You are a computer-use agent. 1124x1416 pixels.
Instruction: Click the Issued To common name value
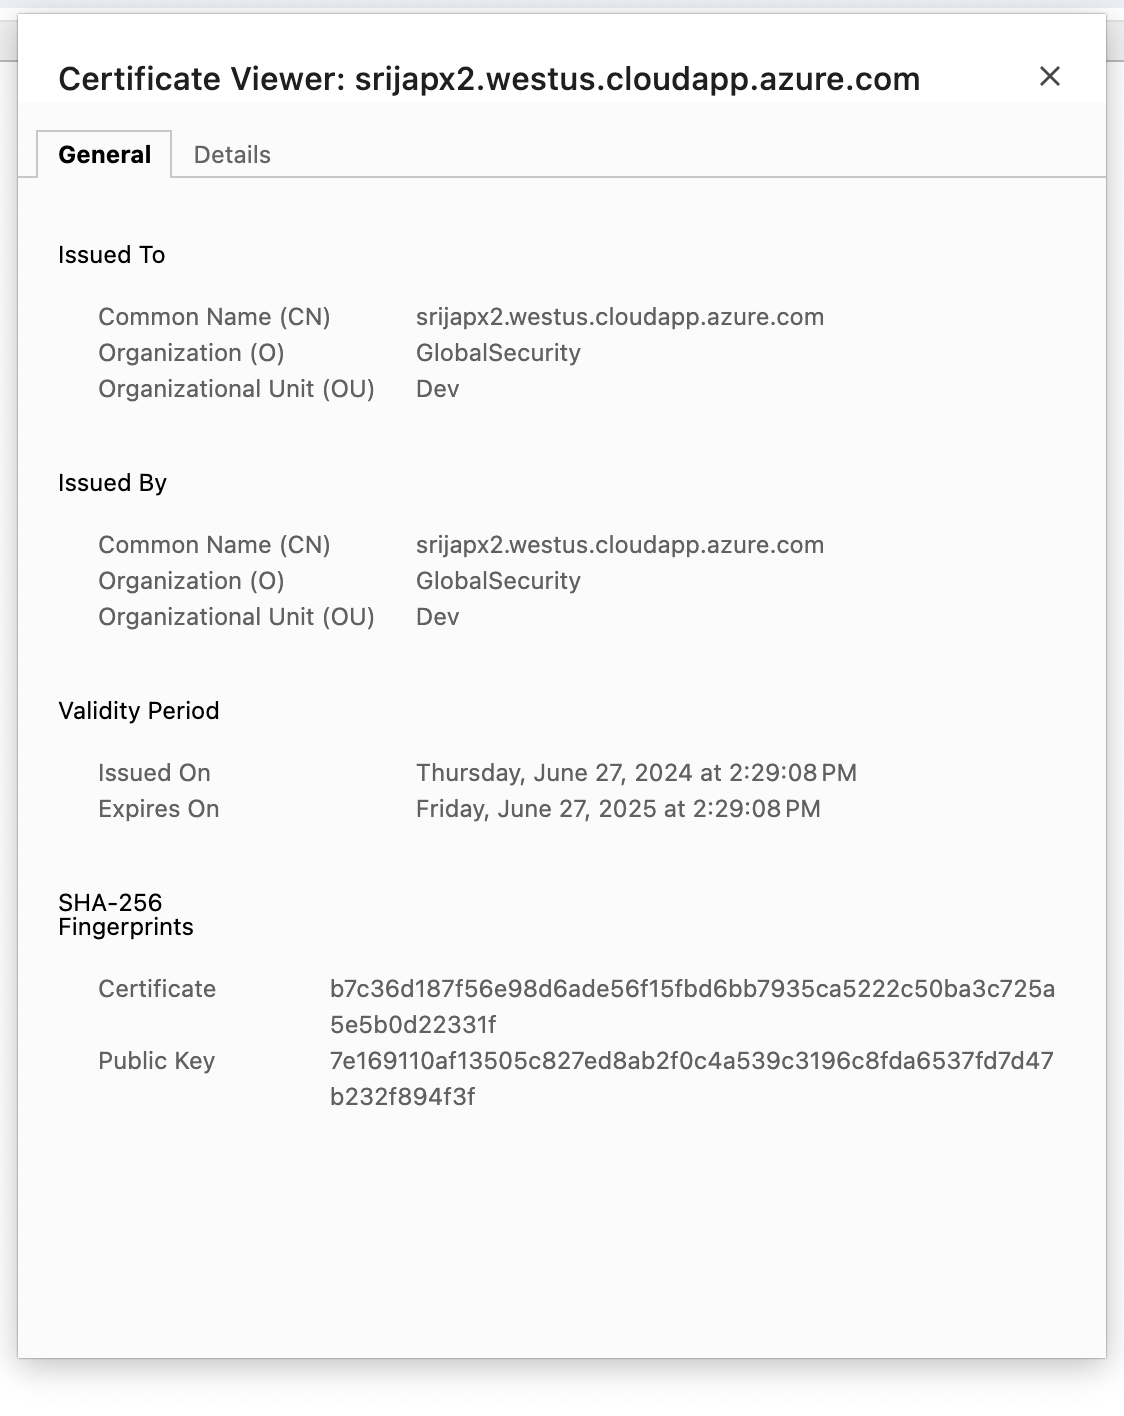[620, 317]
